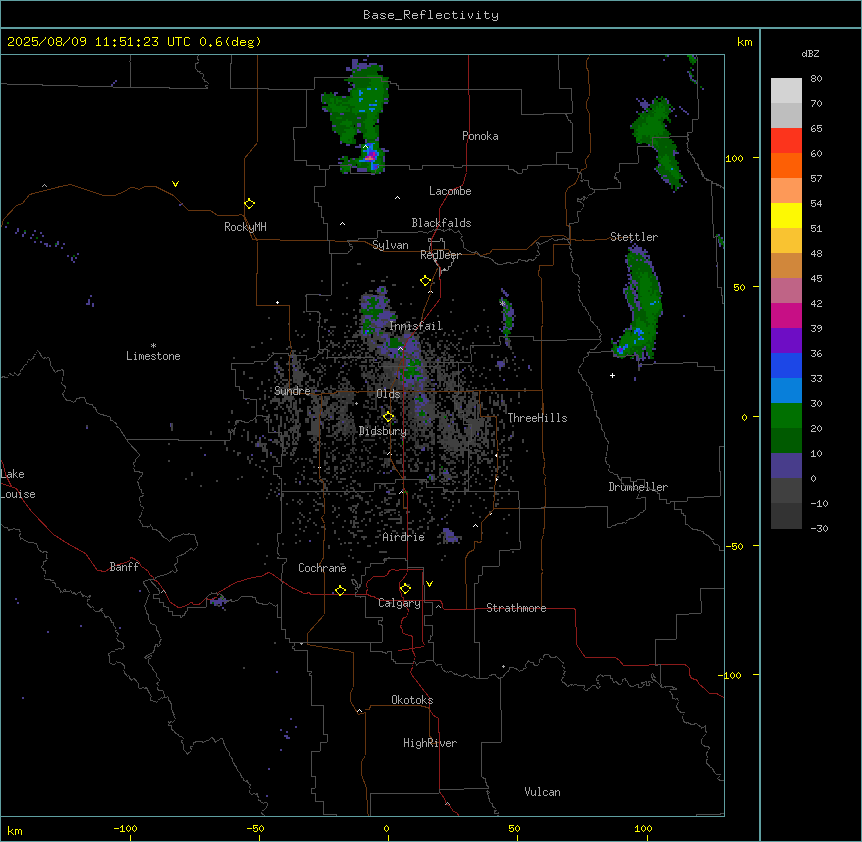Click the yellow diamond marker below Cochrane
Screen dimensions: 862x842
click(x=340, y=590)
